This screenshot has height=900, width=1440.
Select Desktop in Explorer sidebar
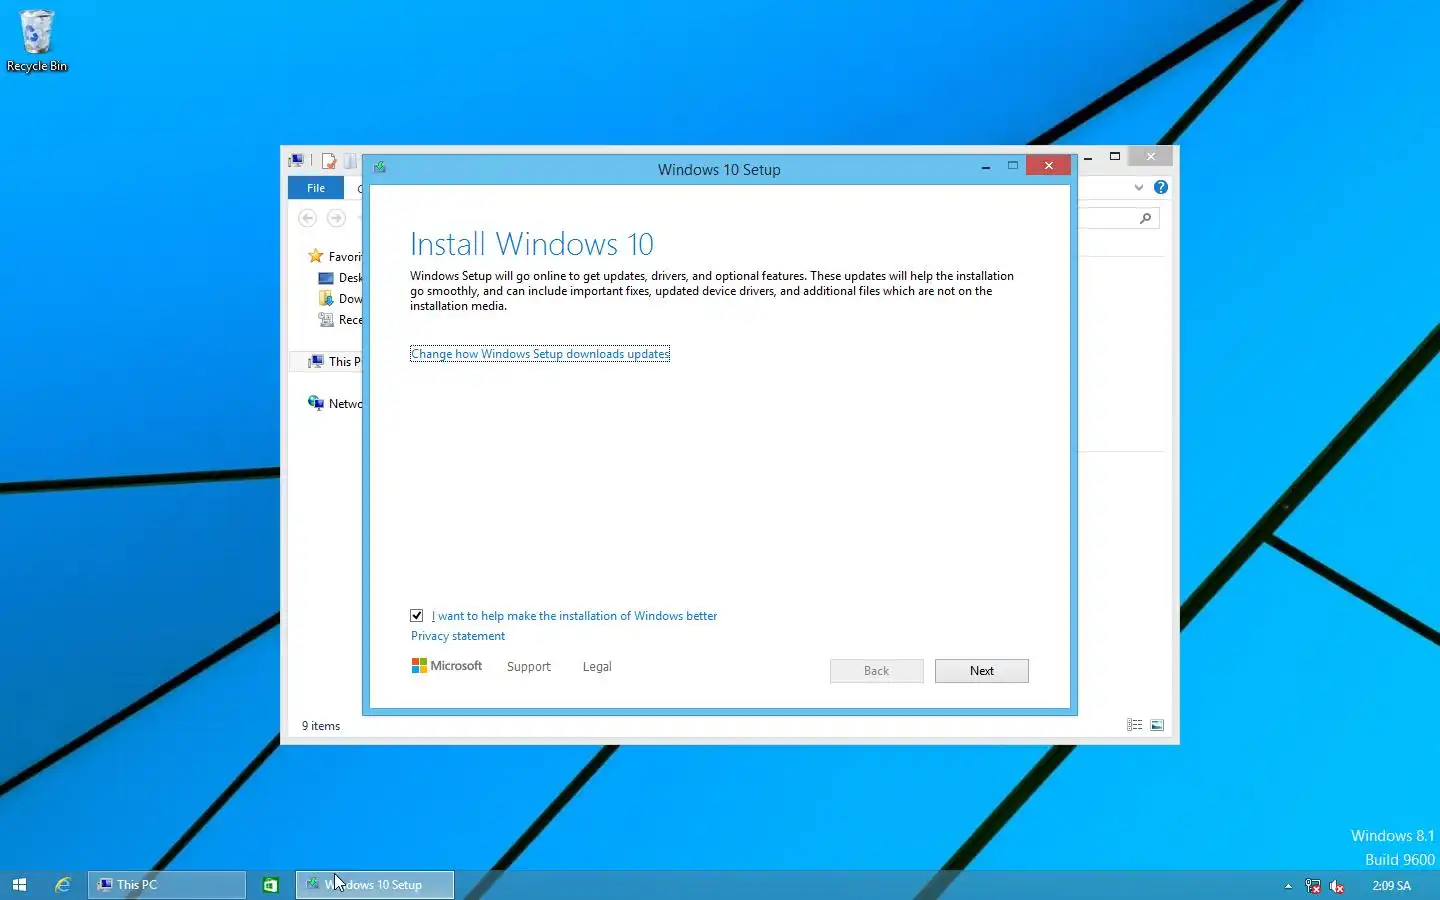pos(340,278)
